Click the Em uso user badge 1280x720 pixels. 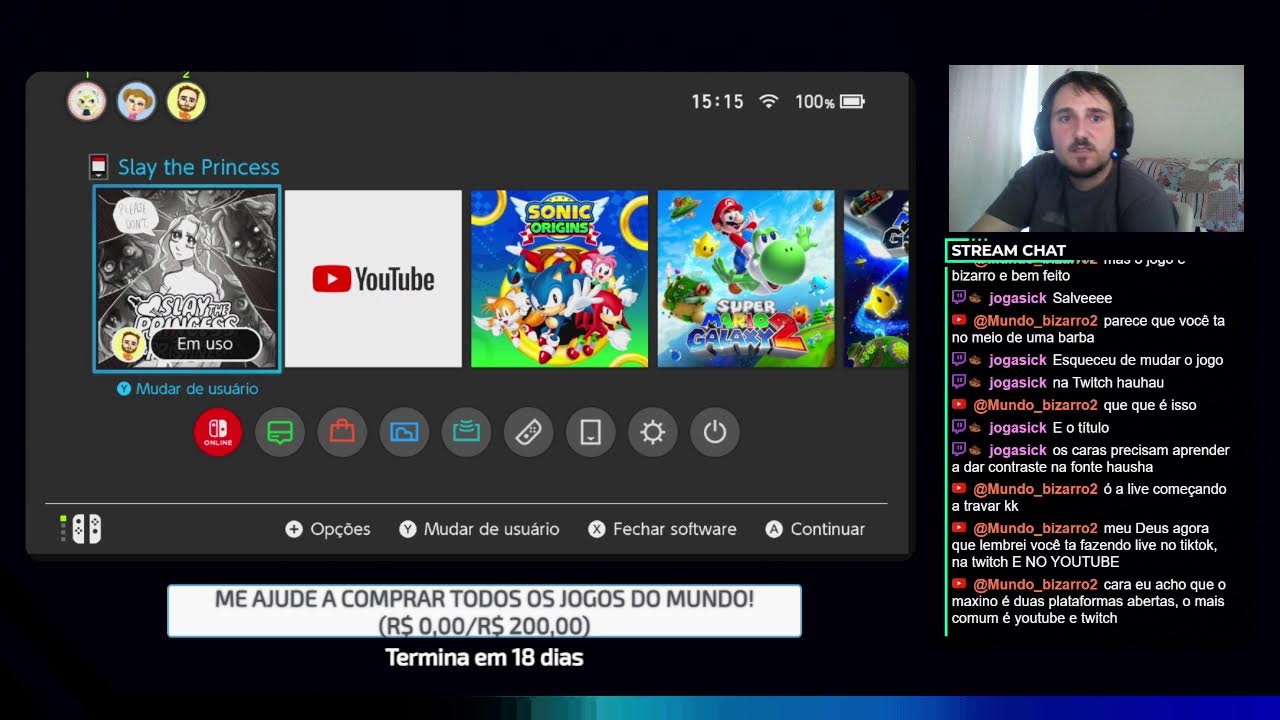188,344
